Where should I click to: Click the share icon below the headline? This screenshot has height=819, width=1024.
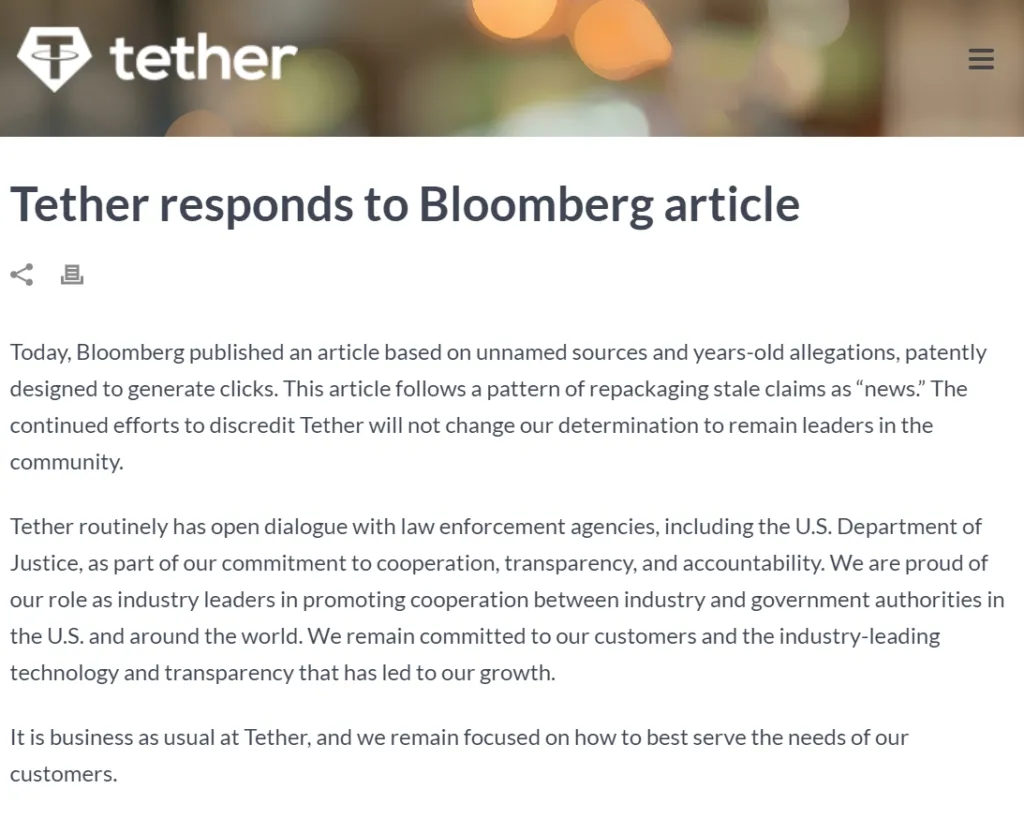coord(22,274)
